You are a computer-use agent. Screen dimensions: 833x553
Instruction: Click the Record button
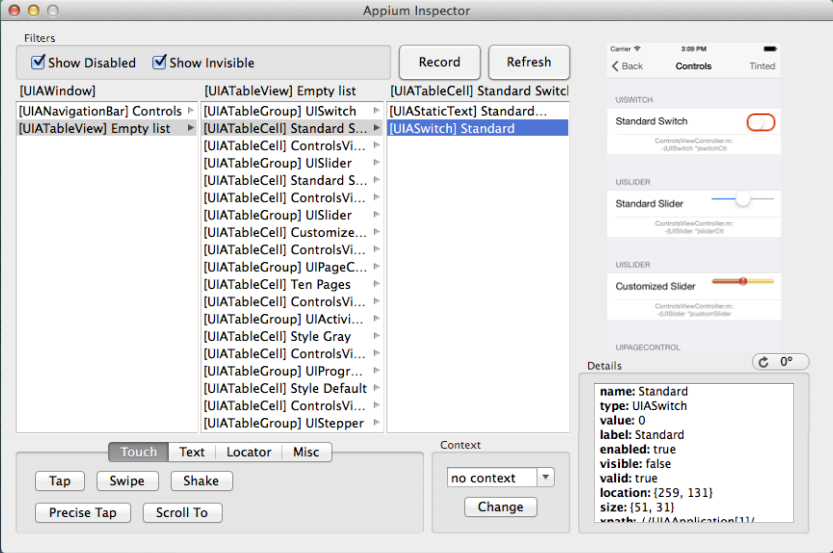click(x=439, y=62)
